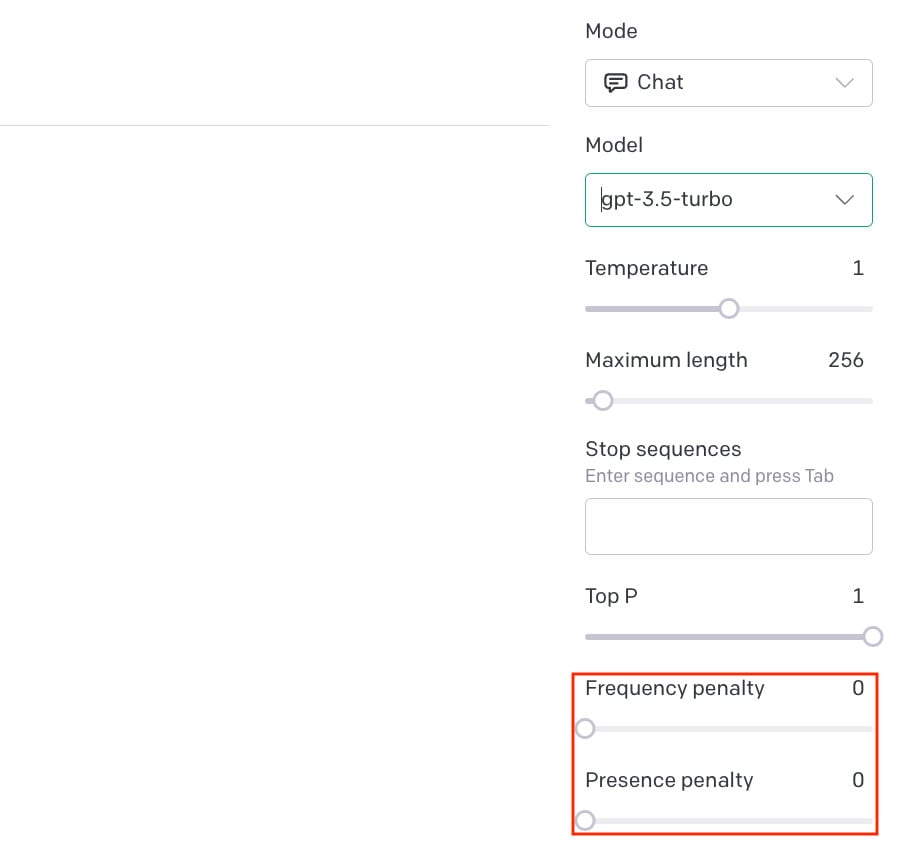Click the Presence penalty slider track

[x=734, y=821]
